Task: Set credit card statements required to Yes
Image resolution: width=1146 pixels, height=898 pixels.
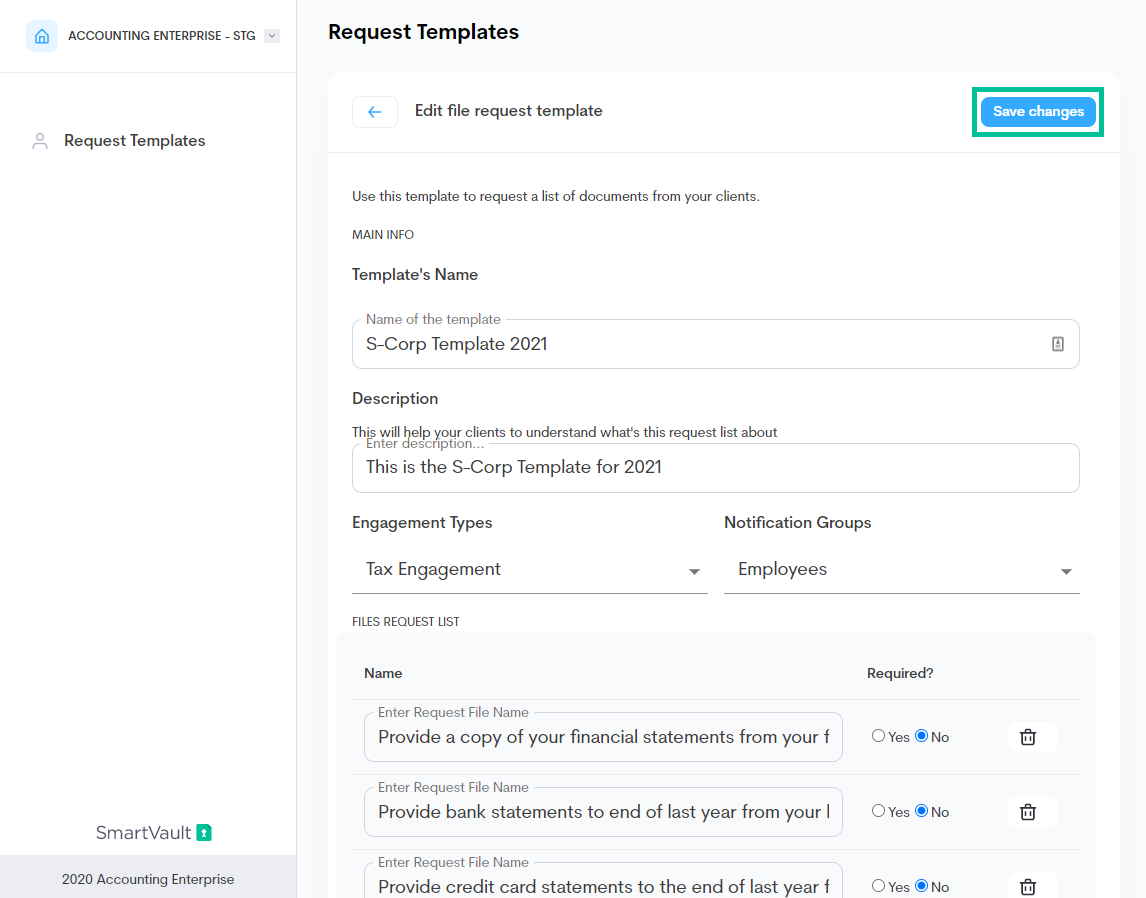Action: coord(878,885)
